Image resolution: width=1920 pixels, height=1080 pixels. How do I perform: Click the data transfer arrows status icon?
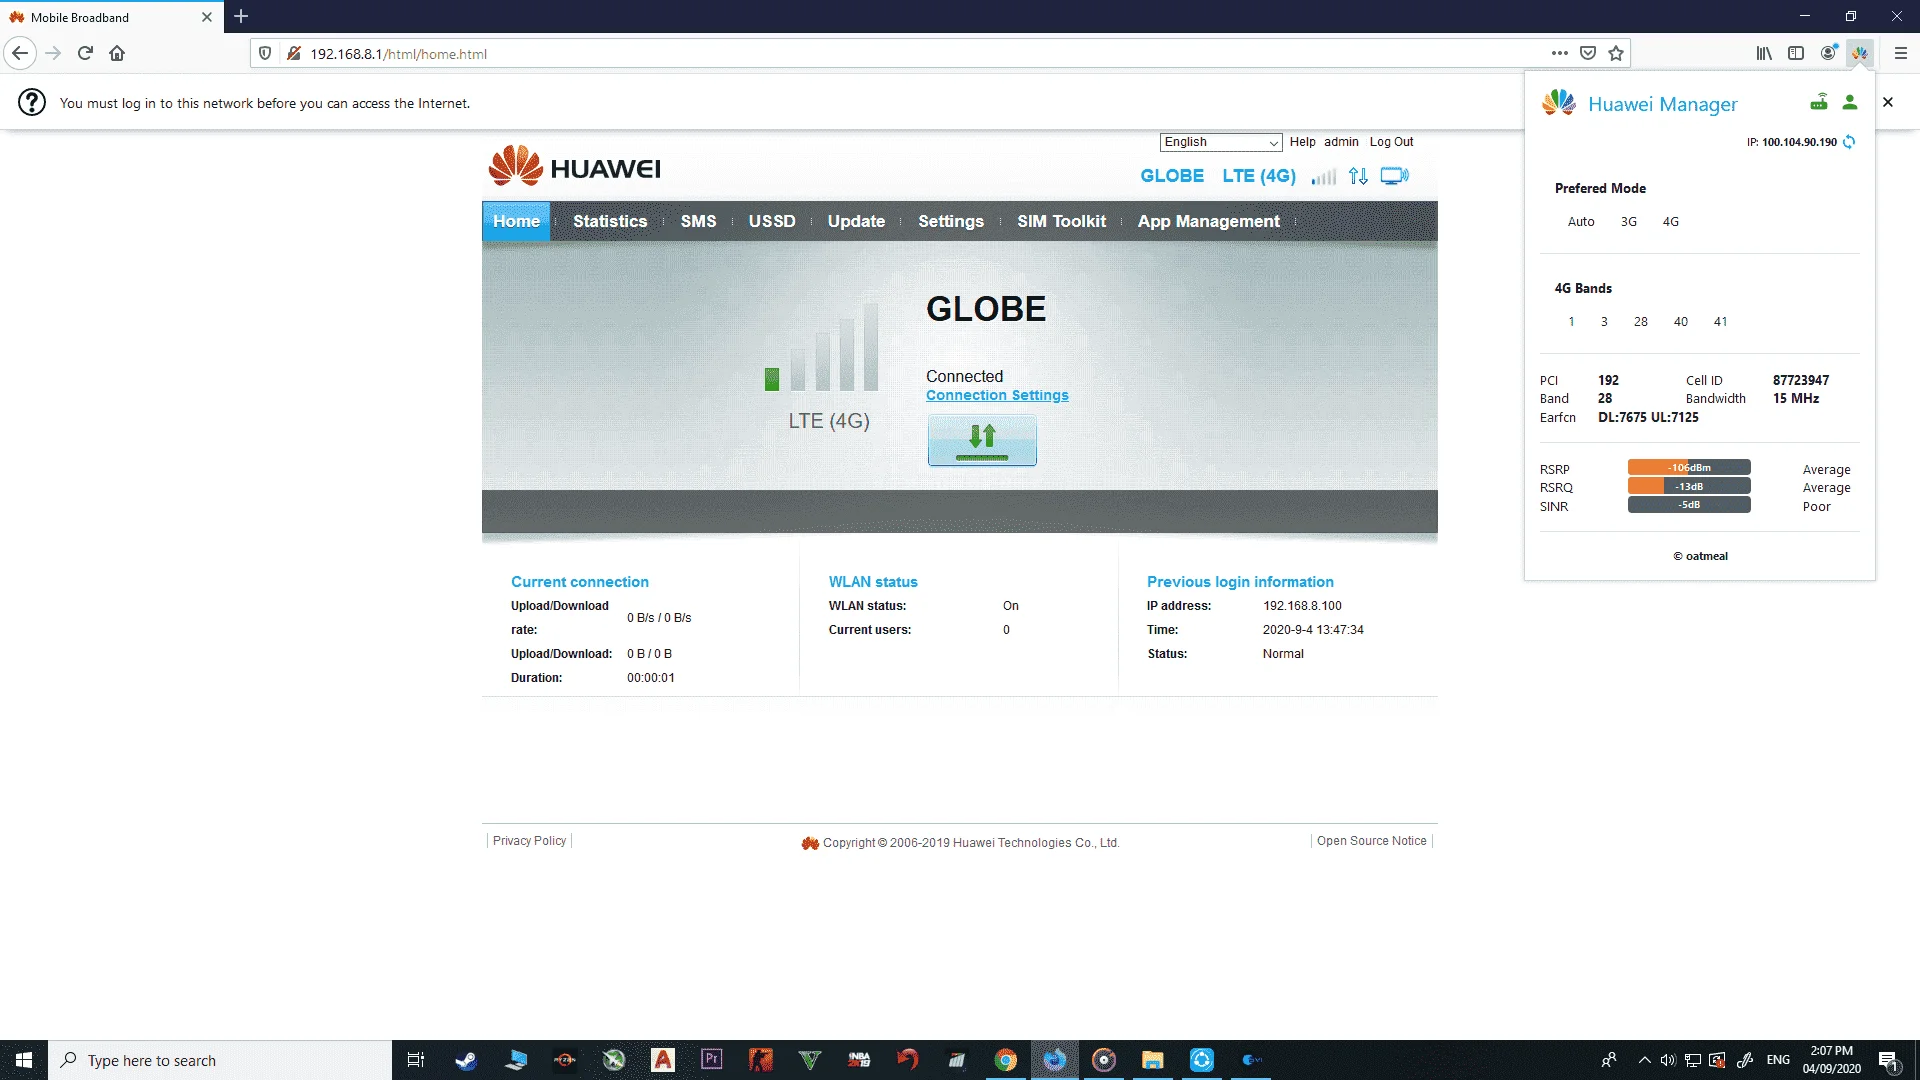[x=1358, y=176]
